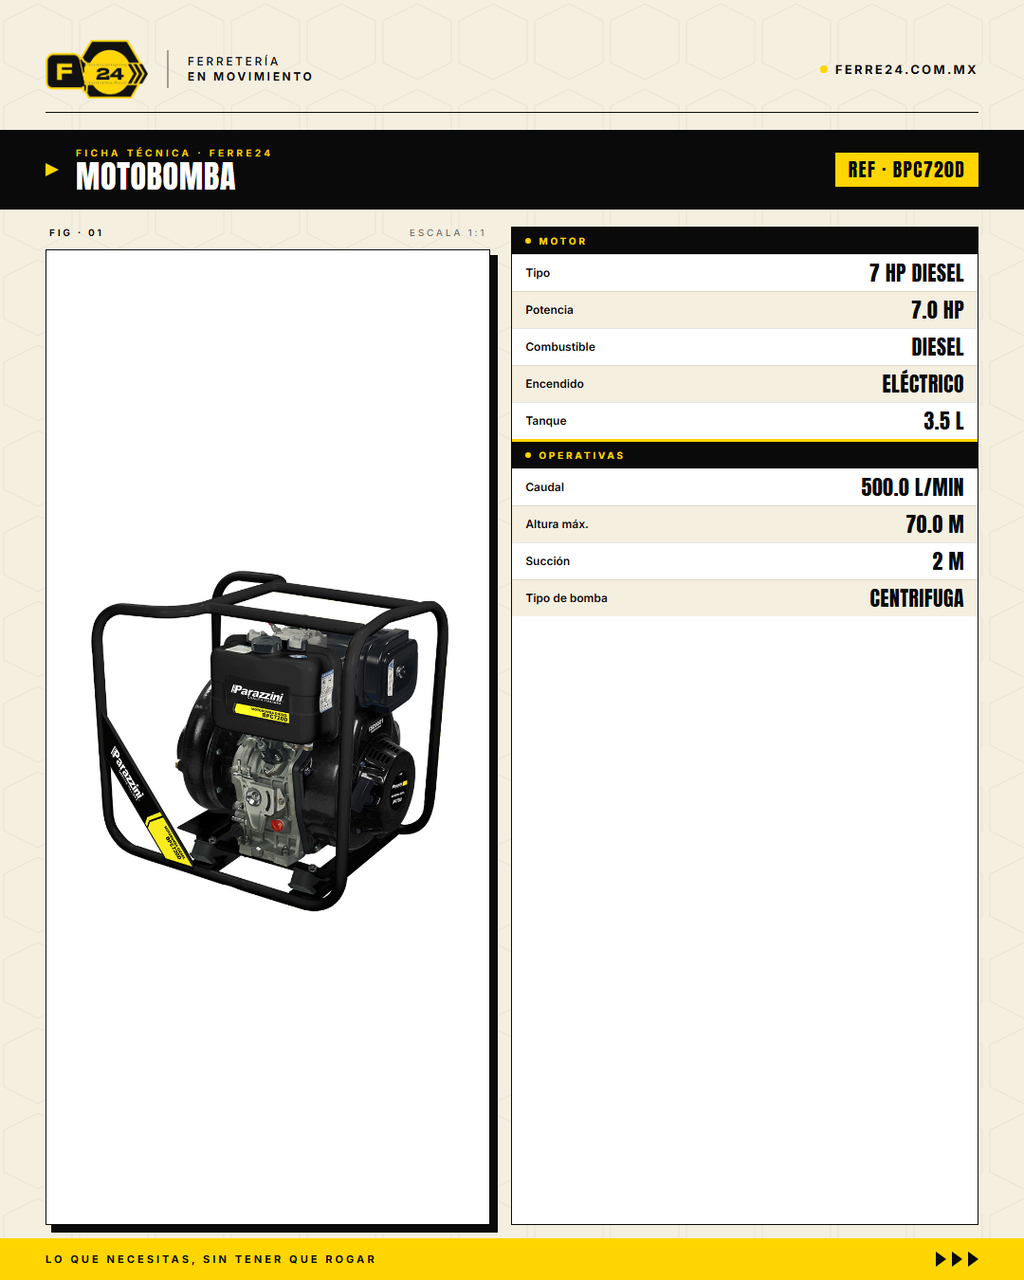Select the '7.0 HP' power value

[x=937, y=310]
